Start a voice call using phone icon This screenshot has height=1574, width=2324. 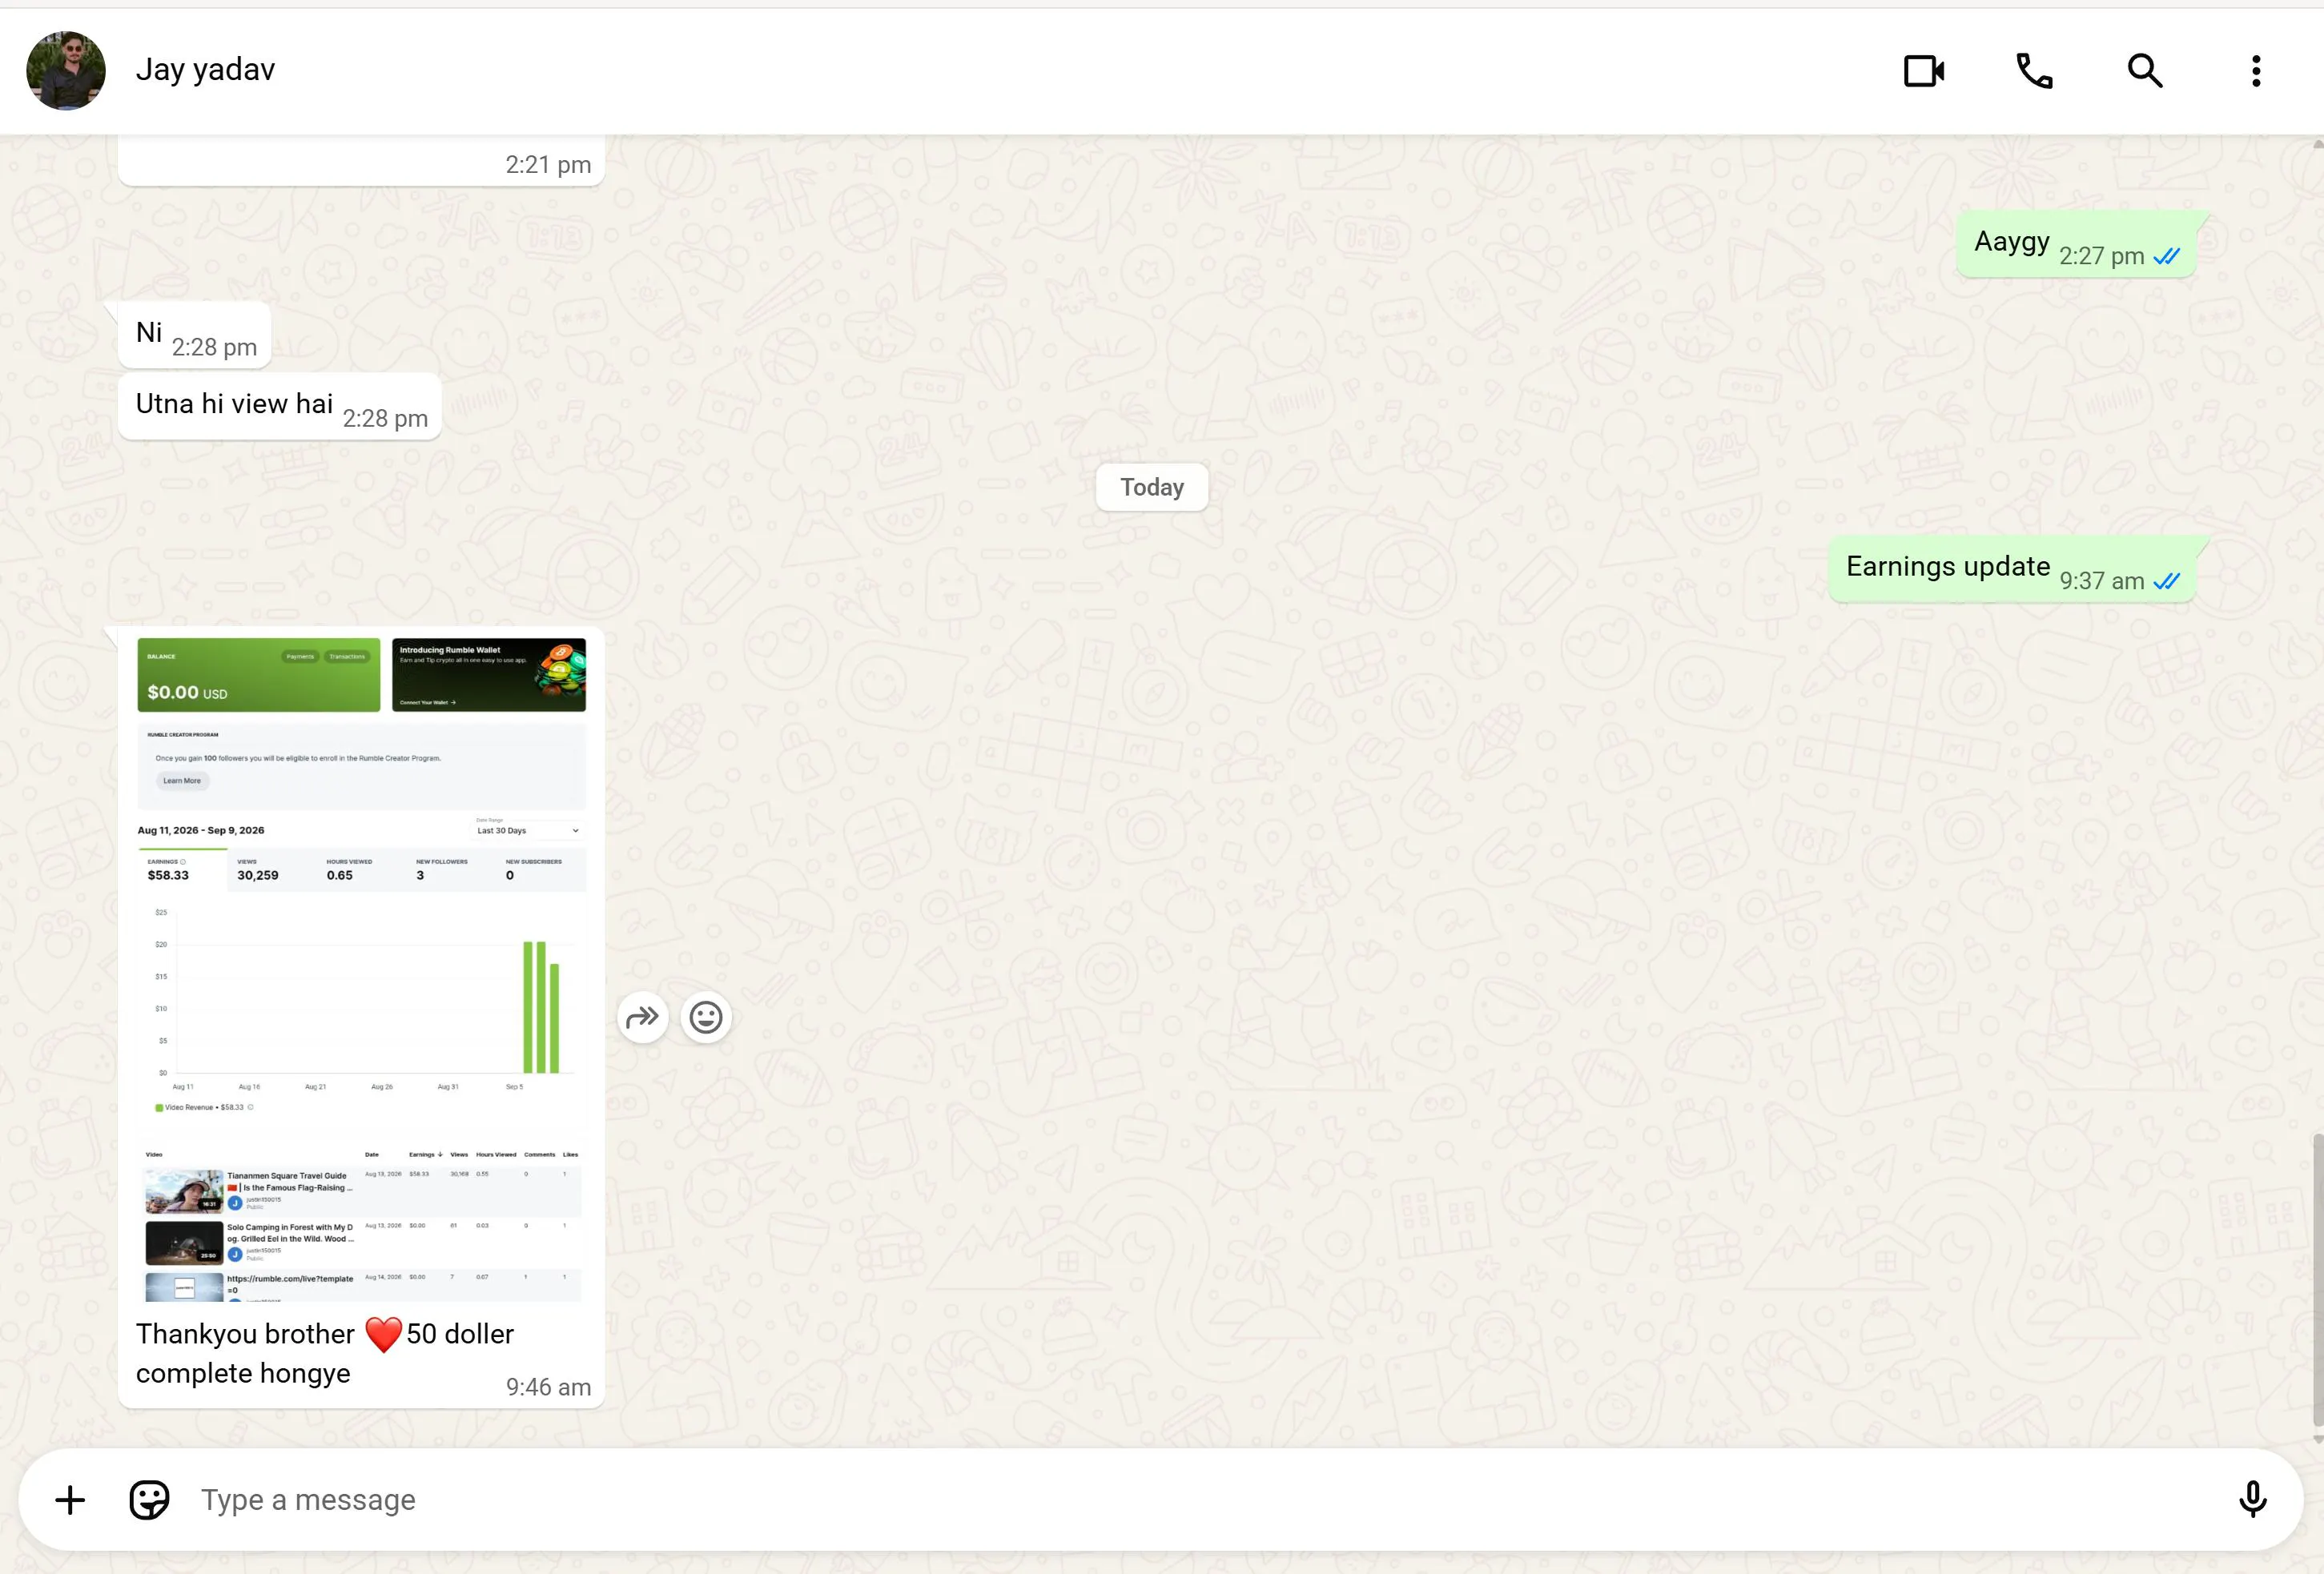(2034, 71)
